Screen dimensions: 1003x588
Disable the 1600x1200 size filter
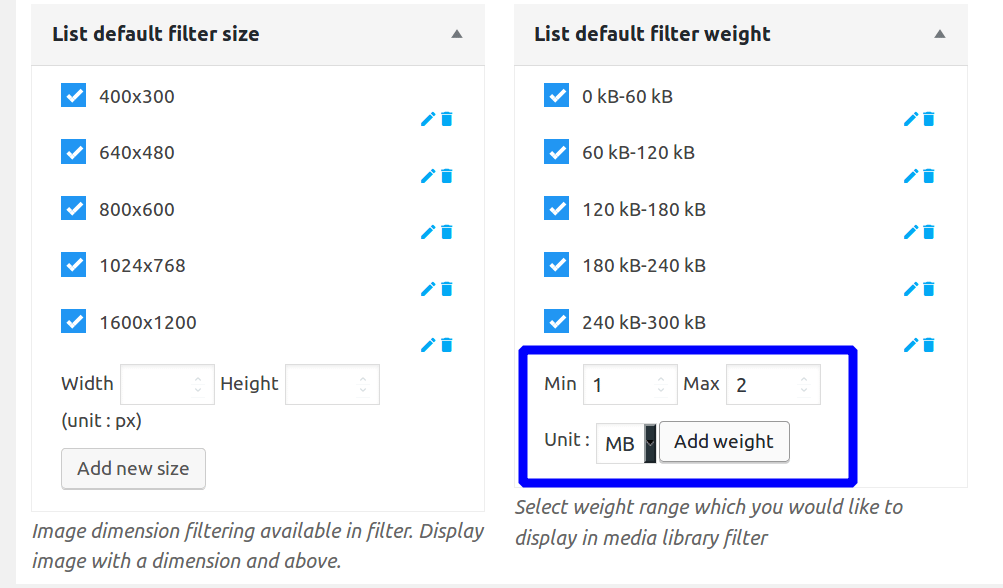click(73, 322)
